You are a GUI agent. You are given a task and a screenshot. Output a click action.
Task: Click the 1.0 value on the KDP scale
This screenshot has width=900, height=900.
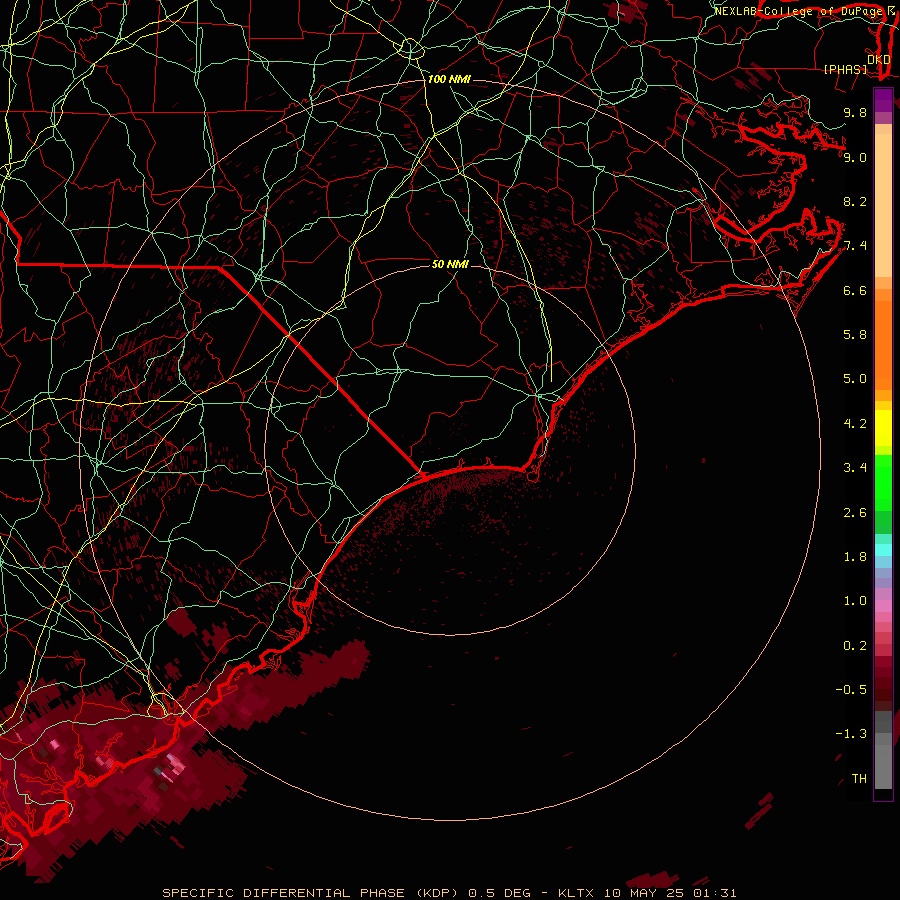point(855,601)
